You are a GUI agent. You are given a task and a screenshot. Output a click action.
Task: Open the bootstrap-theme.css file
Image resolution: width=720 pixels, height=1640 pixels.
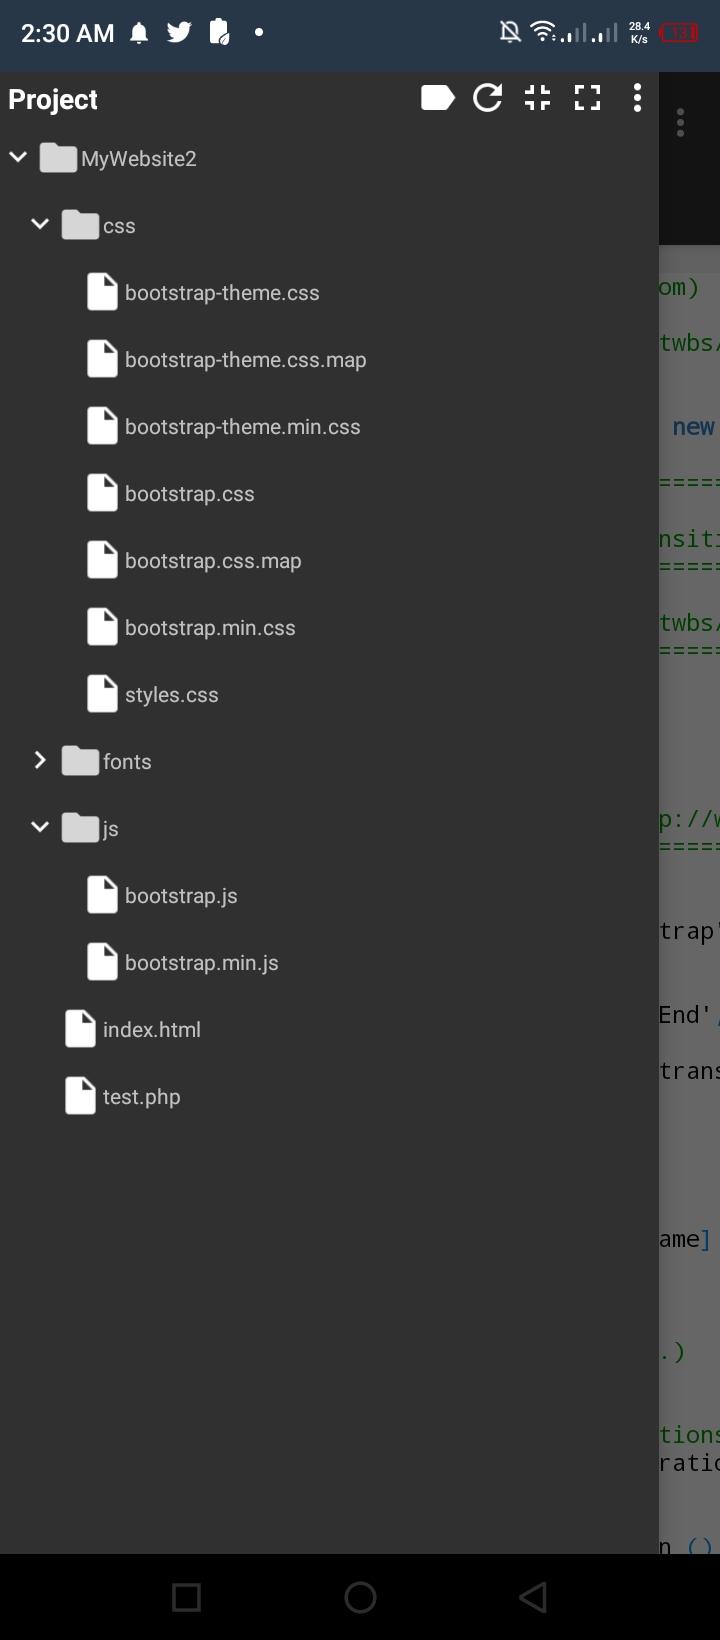tap(222, 293)
